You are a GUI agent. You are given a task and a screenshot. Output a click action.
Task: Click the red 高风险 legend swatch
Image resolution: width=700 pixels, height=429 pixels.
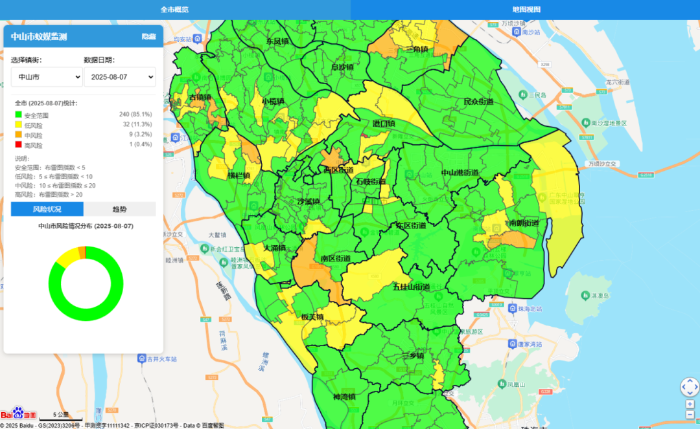(18, 144)
